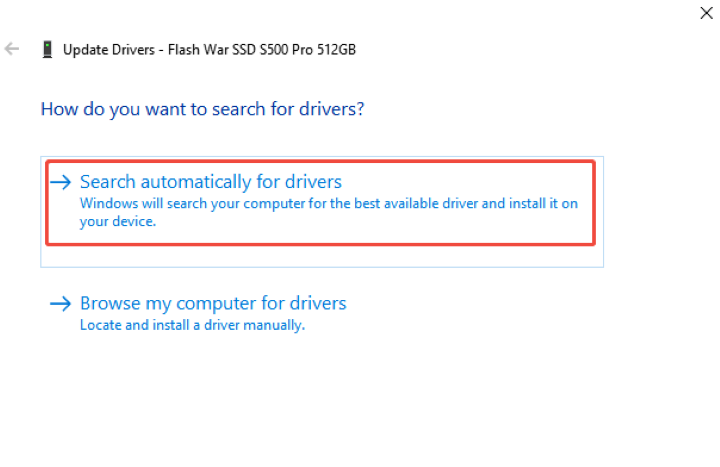Click the 'Windows will search your computer' description
Screen dimensions: 720x467
328,203
